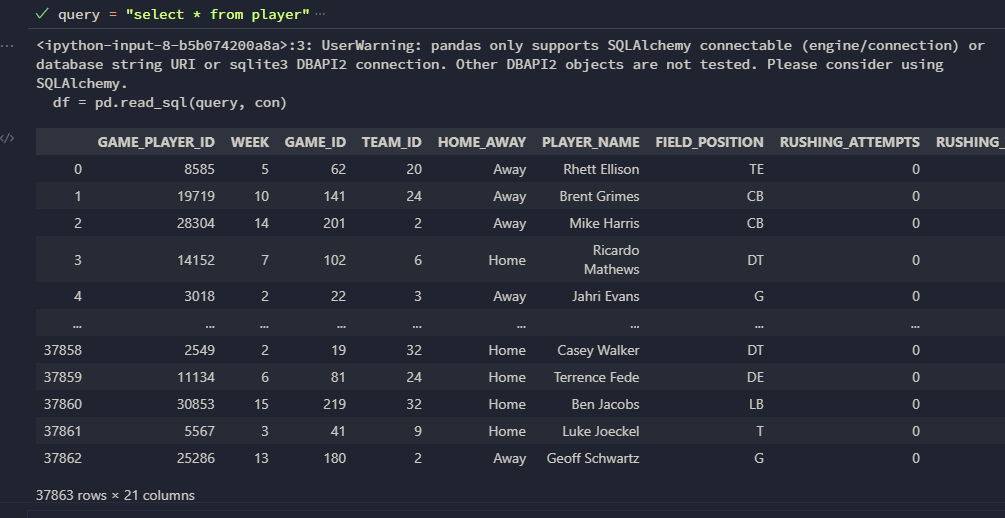1005x518 pixels.
Task: Click the Geoff Schwartz name cell
Action: (x=593, y=458)
